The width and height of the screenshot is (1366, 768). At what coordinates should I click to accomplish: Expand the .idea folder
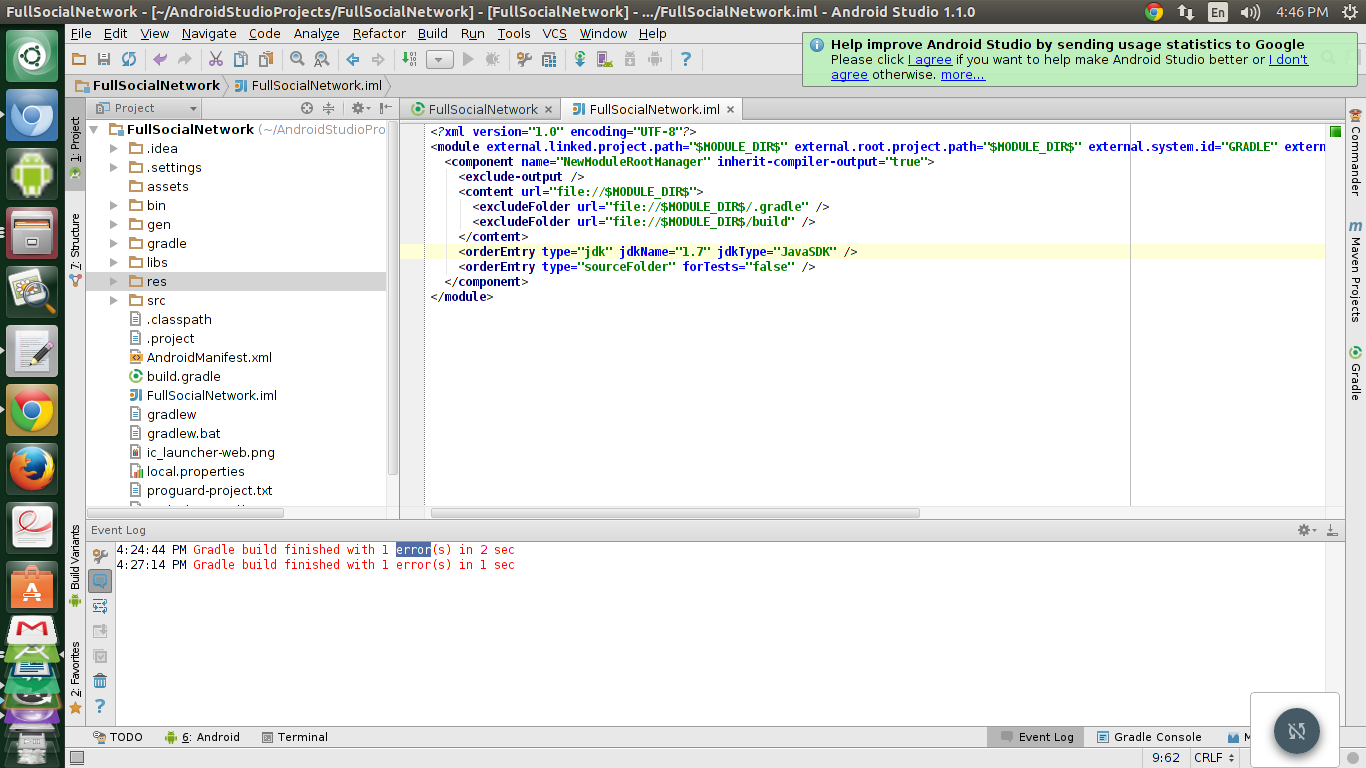pyautogui.click(x=115, y=148)
